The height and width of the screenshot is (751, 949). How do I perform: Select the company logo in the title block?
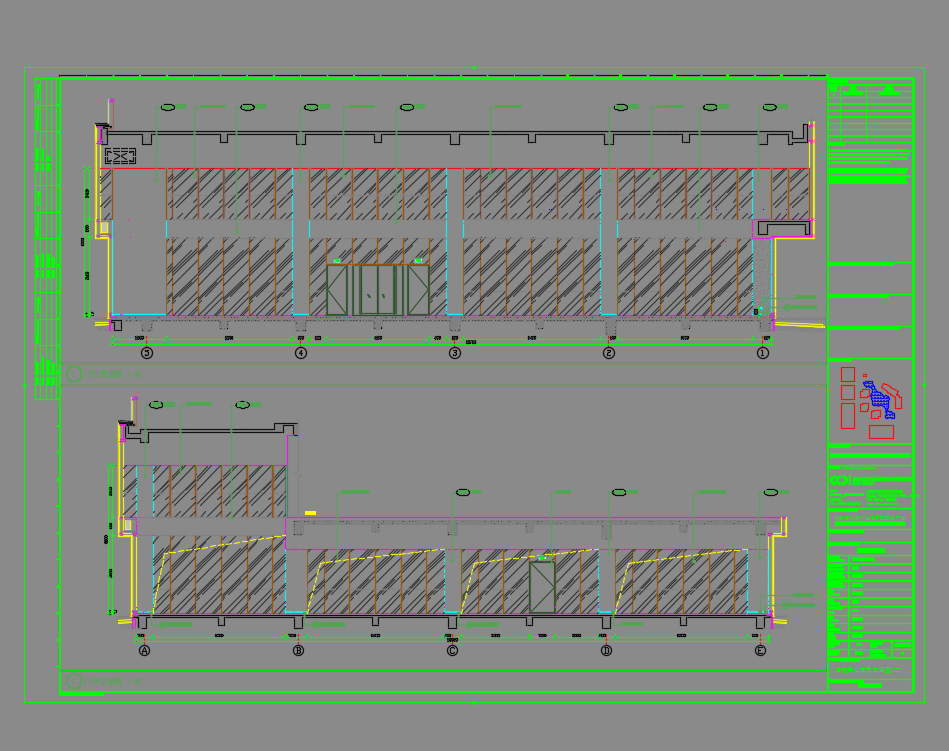[839, 480]
